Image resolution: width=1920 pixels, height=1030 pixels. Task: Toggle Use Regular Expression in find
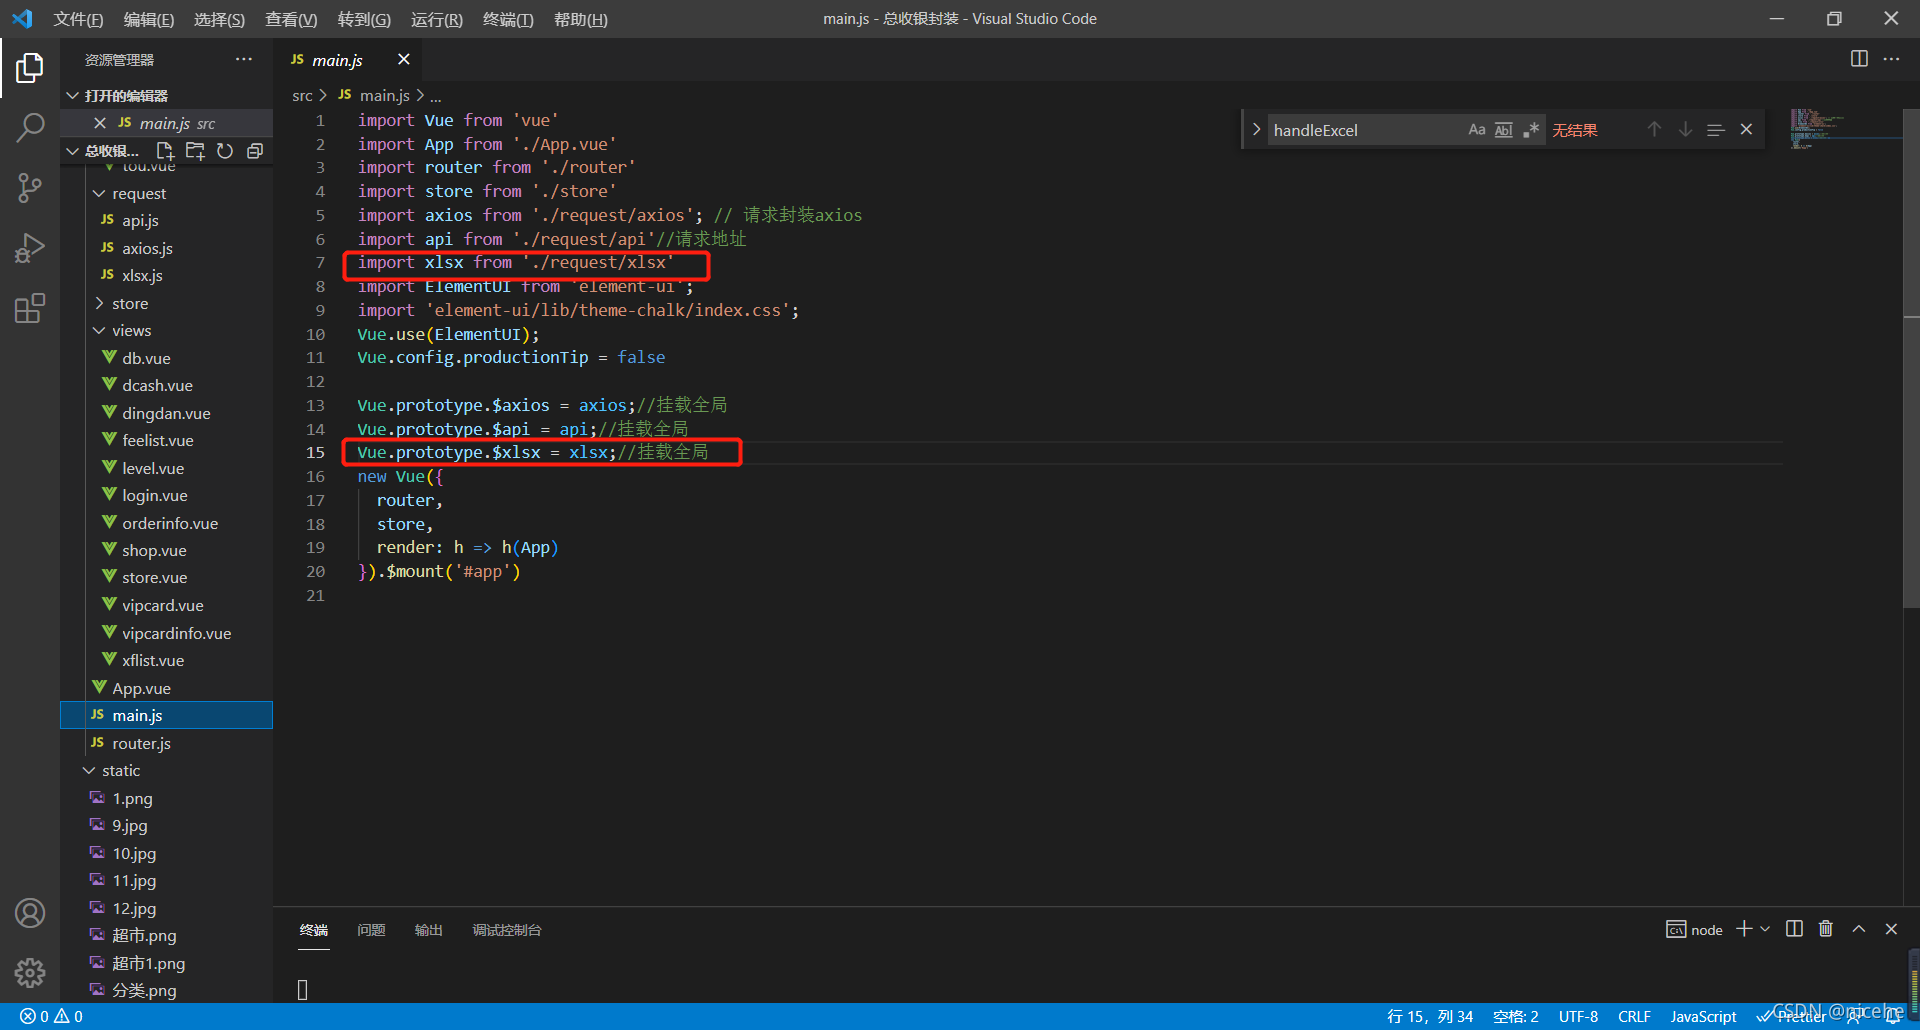pyautogui.click(x=1531, y=130)
